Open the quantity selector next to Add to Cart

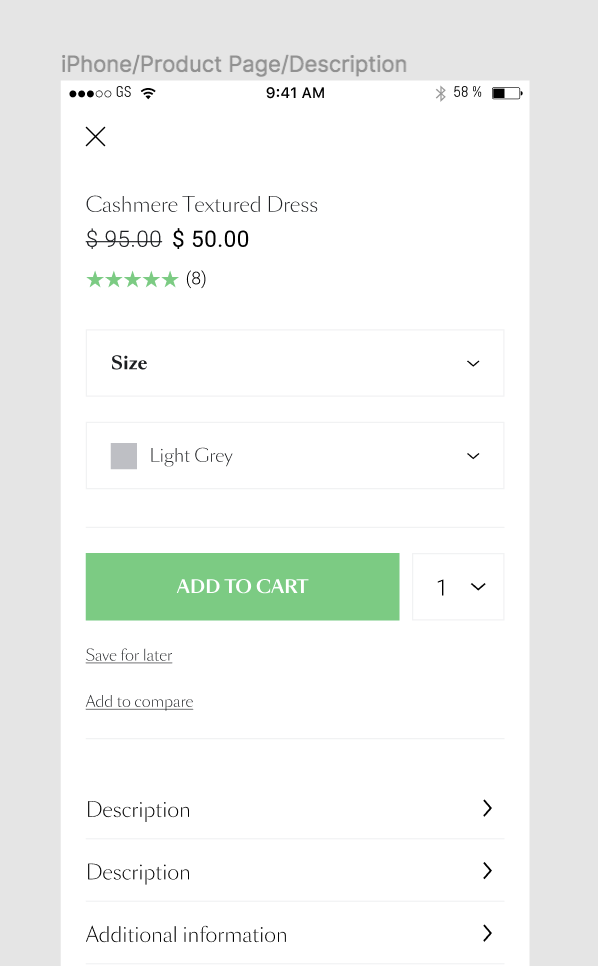tap(458, 586)
